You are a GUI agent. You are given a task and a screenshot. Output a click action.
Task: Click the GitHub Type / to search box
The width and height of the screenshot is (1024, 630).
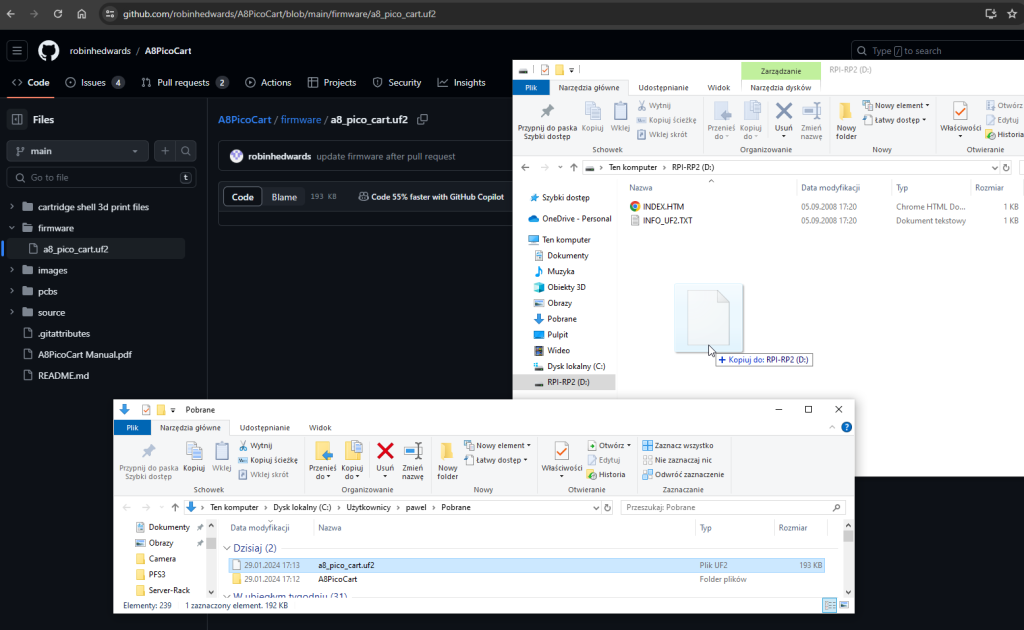938,51
